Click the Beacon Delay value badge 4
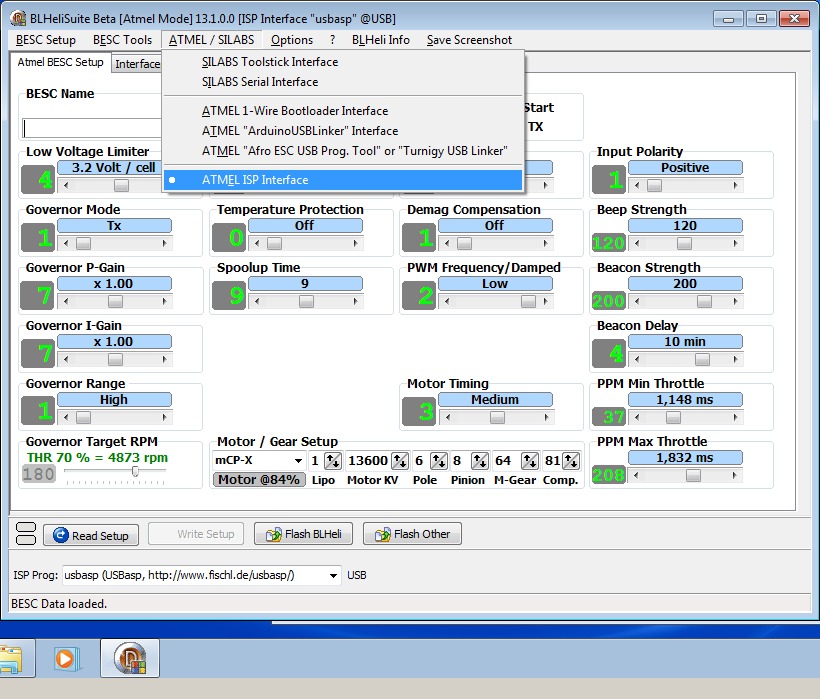 point(609,353)
